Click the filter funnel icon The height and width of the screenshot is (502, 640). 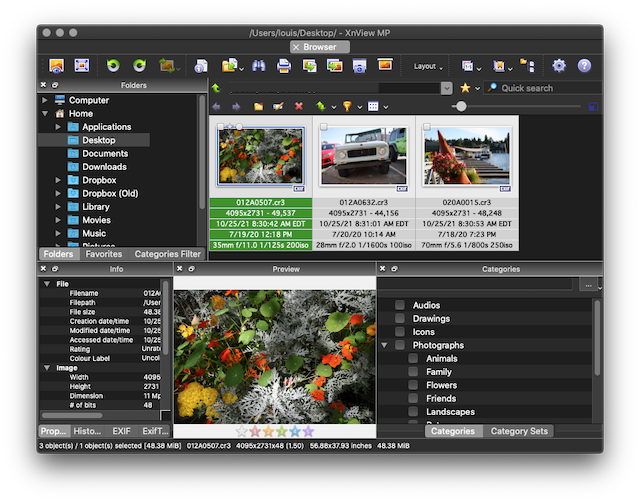[347, 106]
